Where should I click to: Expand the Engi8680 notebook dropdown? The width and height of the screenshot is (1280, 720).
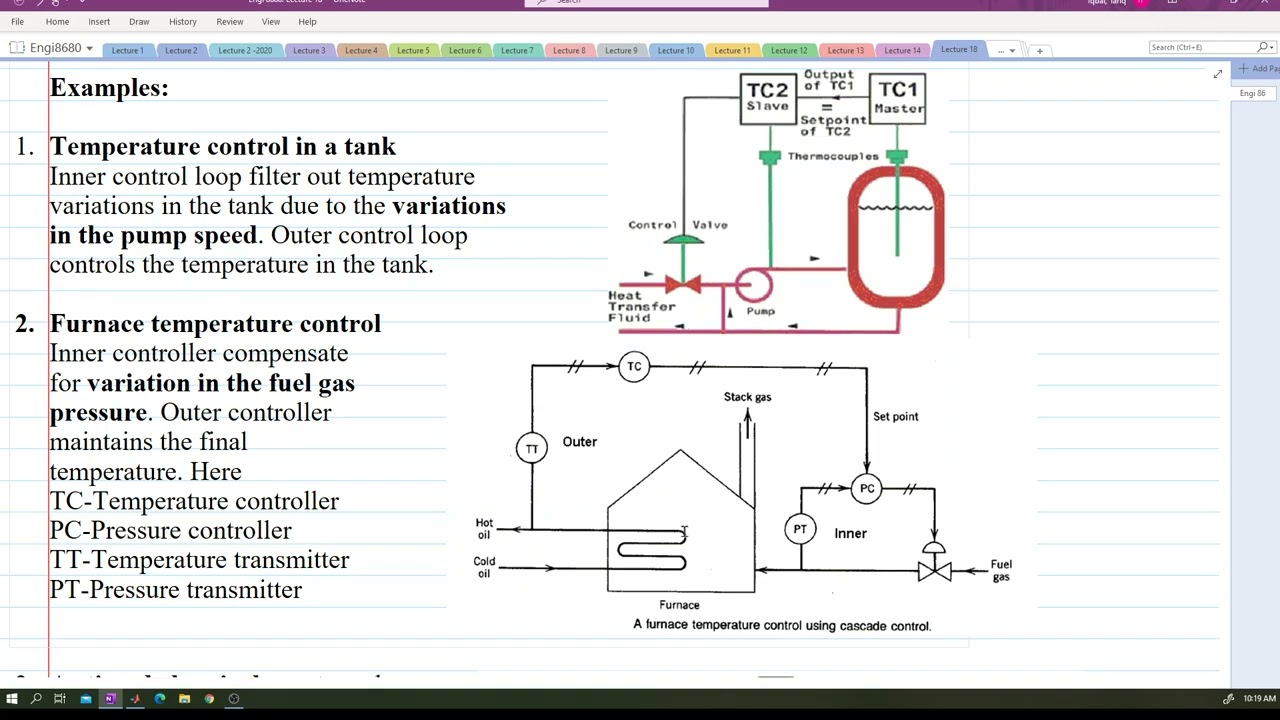pyautogui.click(x=89, y=48)
